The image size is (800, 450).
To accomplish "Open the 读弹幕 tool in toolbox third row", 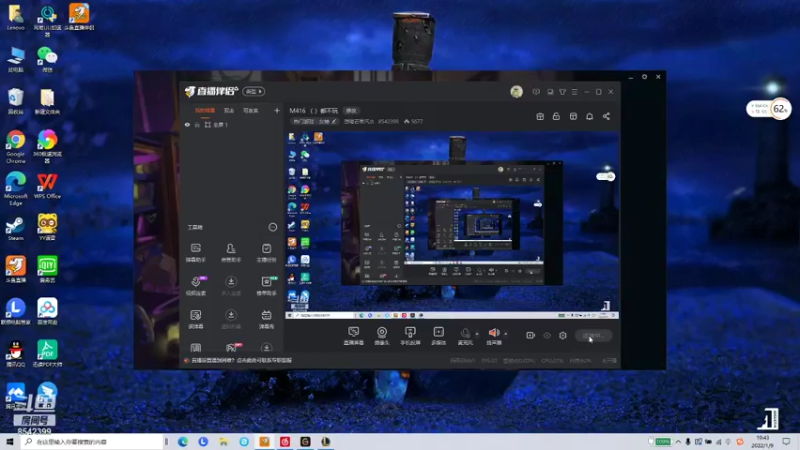I will (x=196, y=319).
